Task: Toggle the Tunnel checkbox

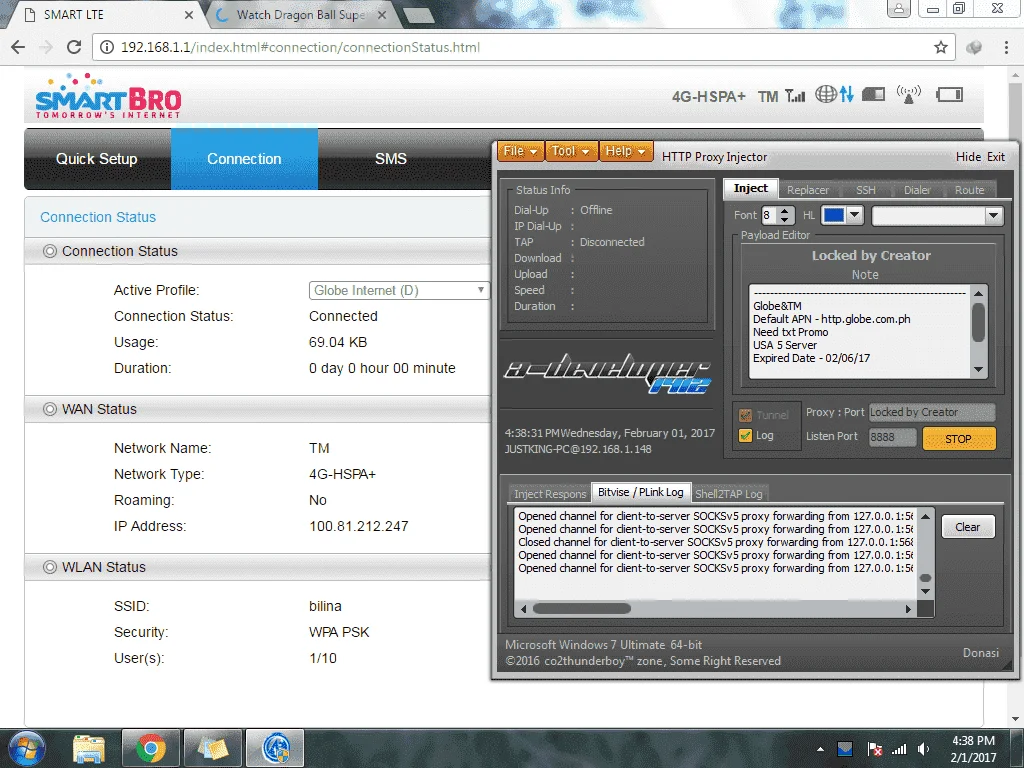Action: (745, 415)
